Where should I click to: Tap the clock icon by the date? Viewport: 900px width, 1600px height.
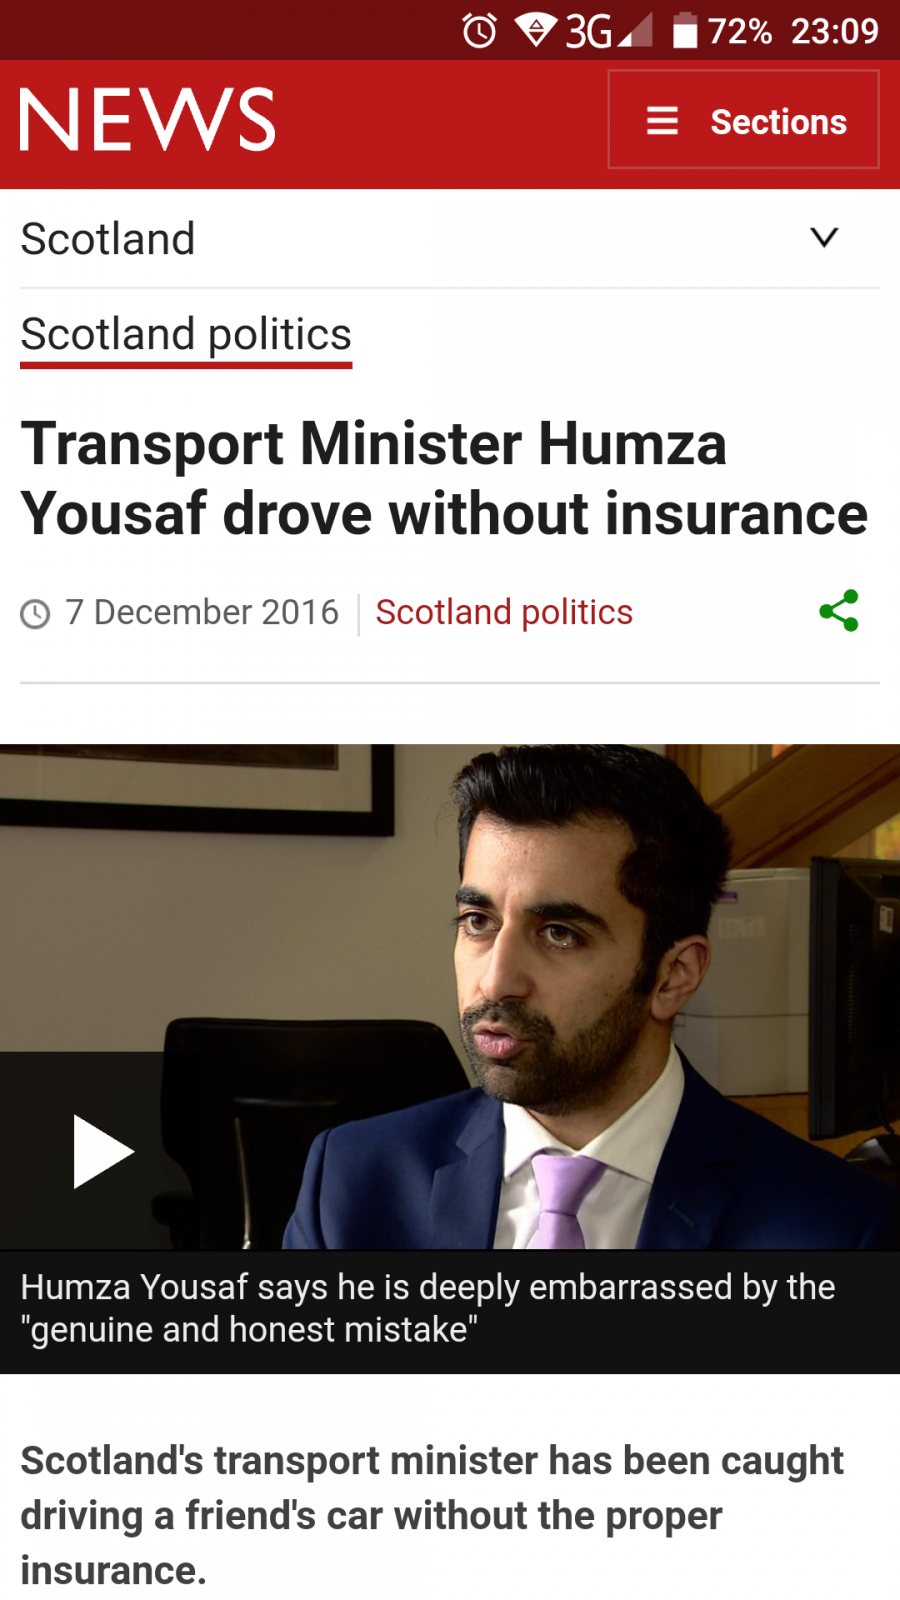[35, 613]
